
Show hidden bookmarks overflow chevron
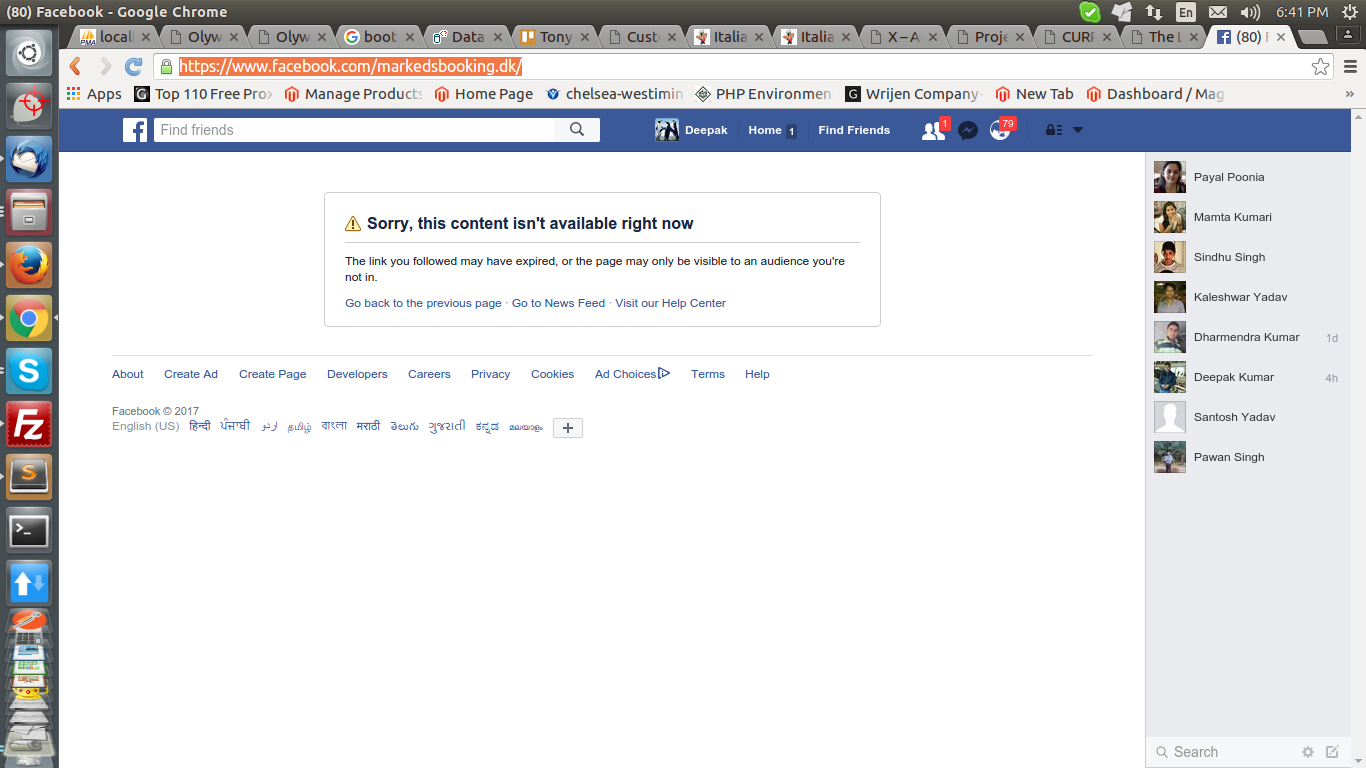pyautogui.click(x=1349, y=94)
